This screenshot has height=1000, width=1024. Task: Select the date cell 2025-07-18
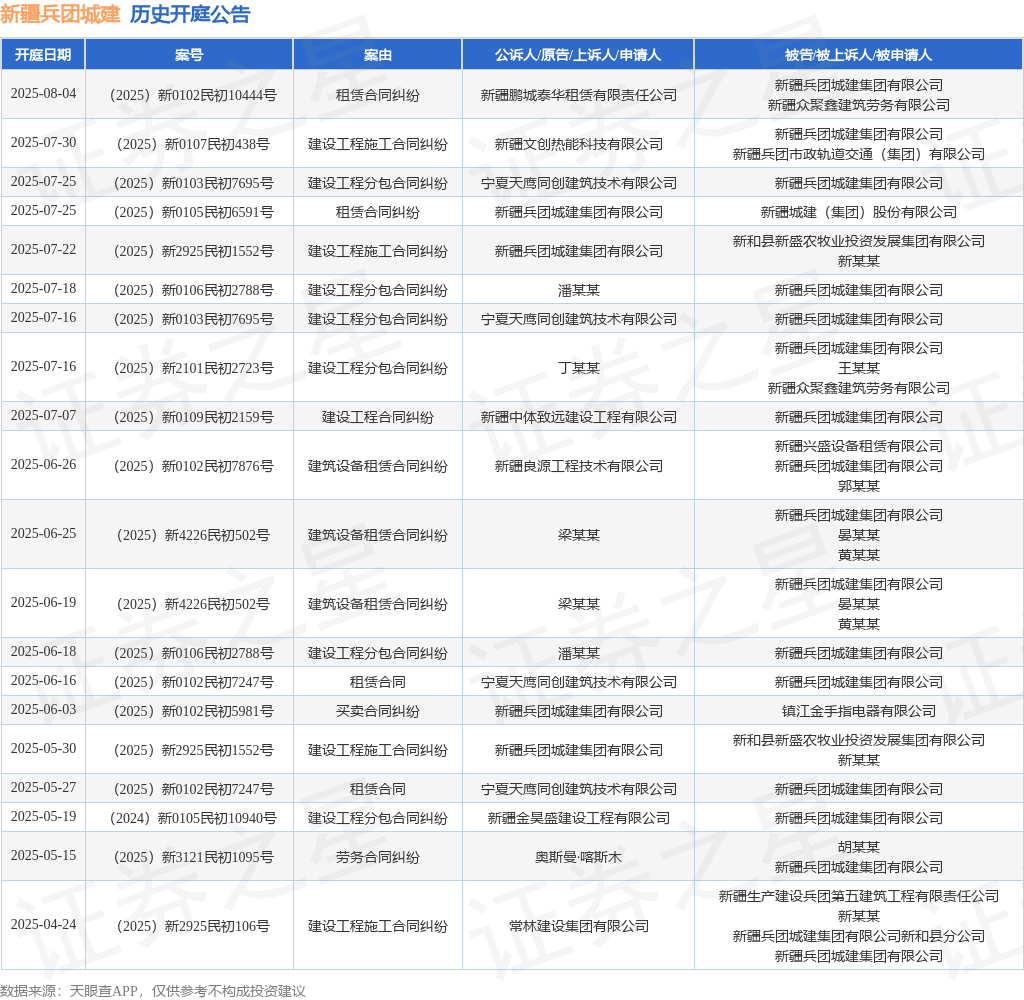pos(43,289)
